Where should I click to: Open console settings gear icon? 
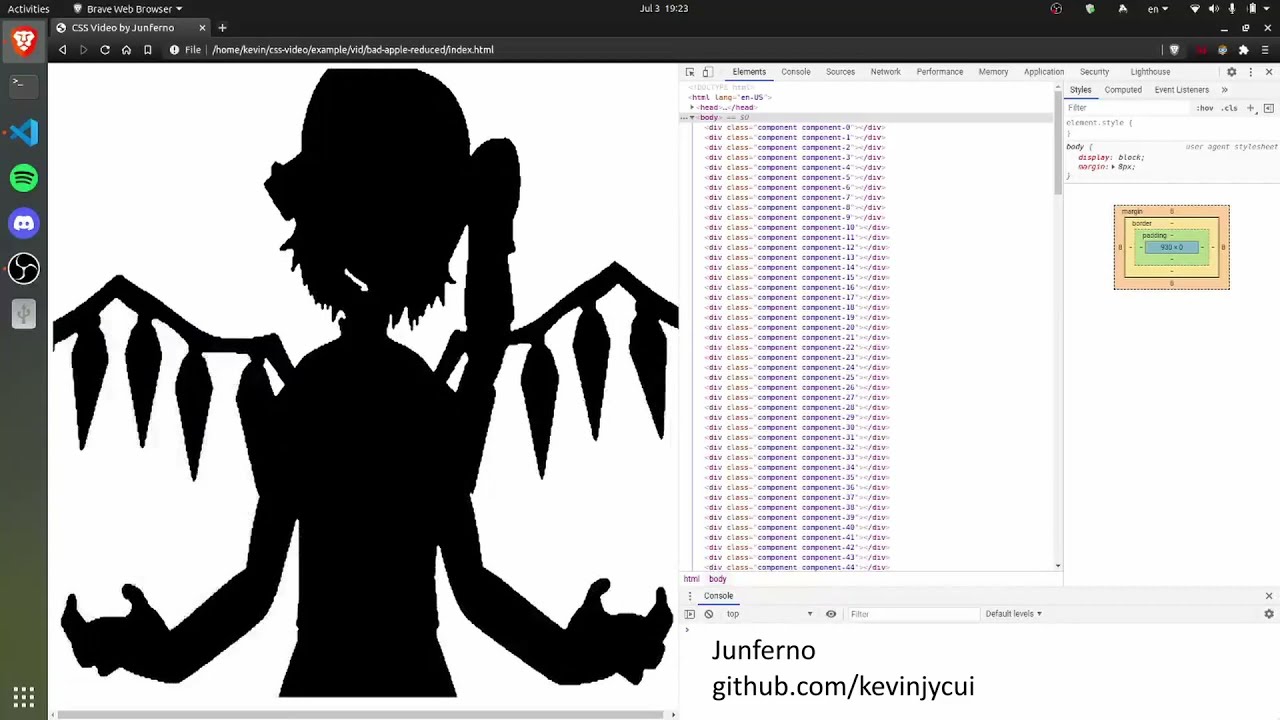[x=1269, y=614]
